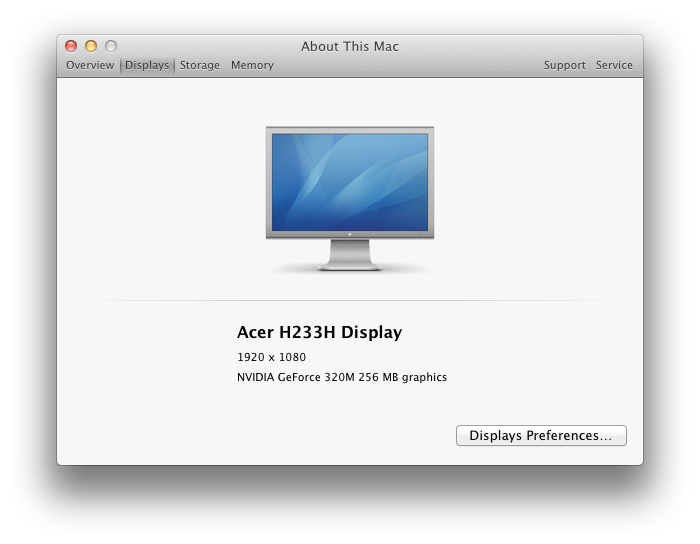Image resolution: width=700 pixels, height=544 pixels.
Task: Click the Acer H233H Display heading
Action: coord(319,332)
